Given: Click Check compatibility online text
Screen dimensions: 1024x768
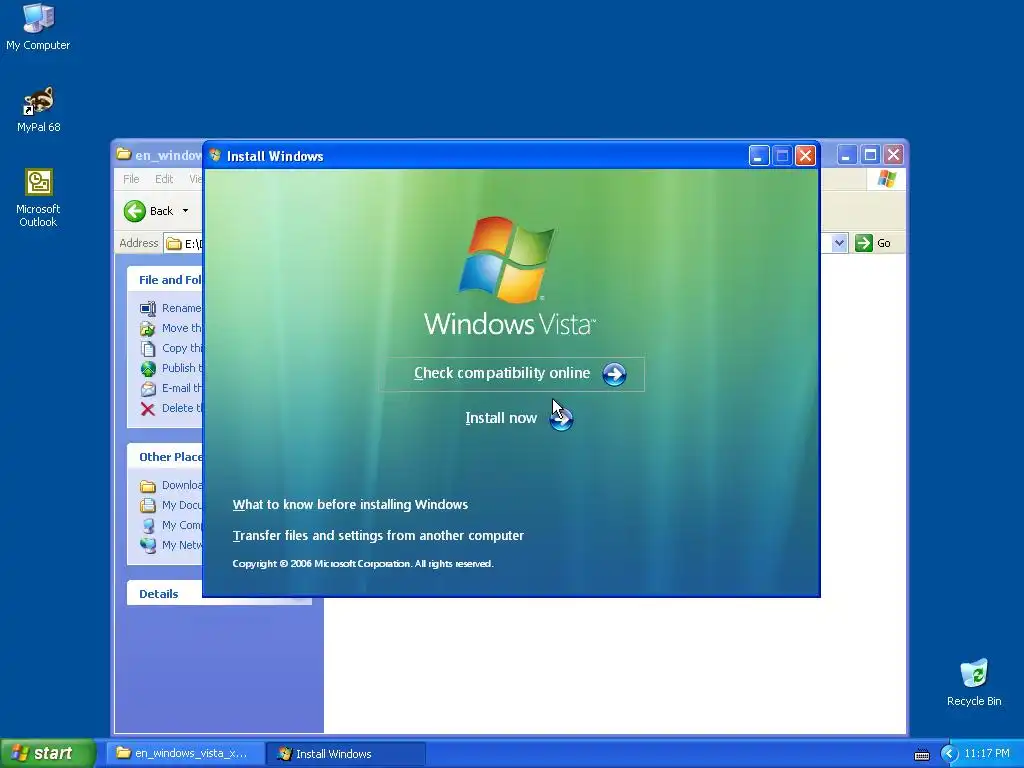Looking at the screenshot, I should pyautogui.click(x=502, y=373).
